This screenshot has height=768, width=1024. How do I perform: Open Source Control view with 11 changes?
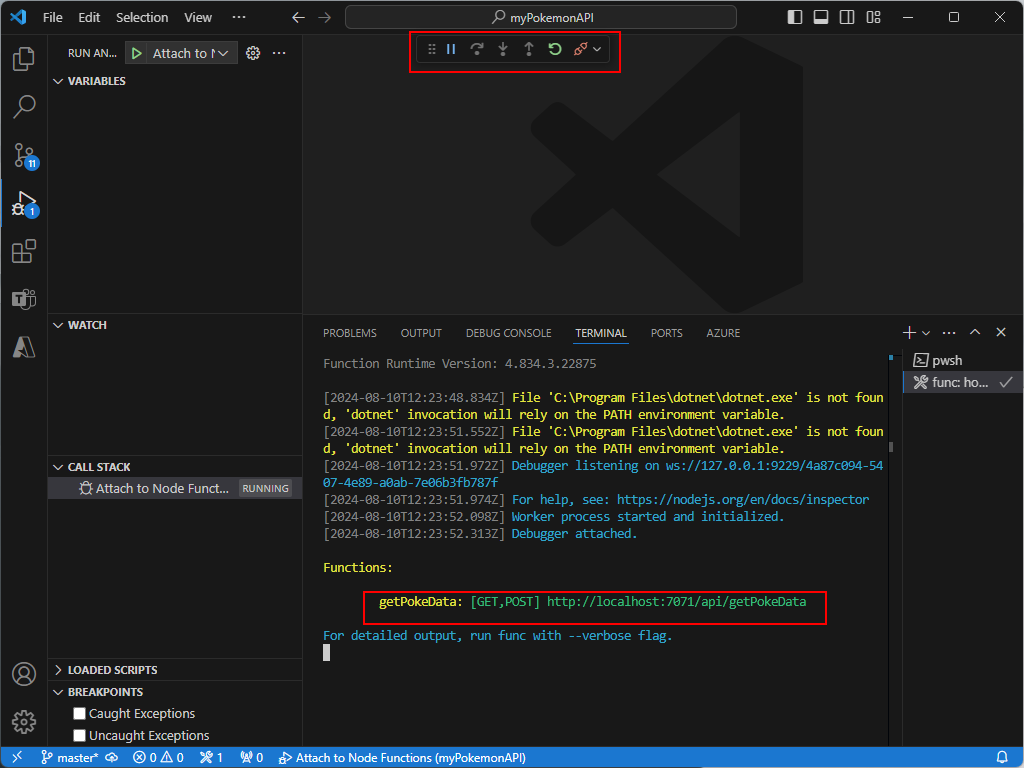pyautogui.click(x=25, y=155)
